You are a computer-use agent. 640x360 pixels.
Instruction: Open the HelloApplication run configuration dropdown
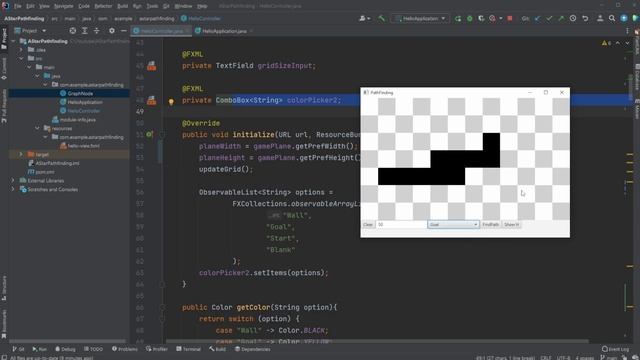click(420, 18)
